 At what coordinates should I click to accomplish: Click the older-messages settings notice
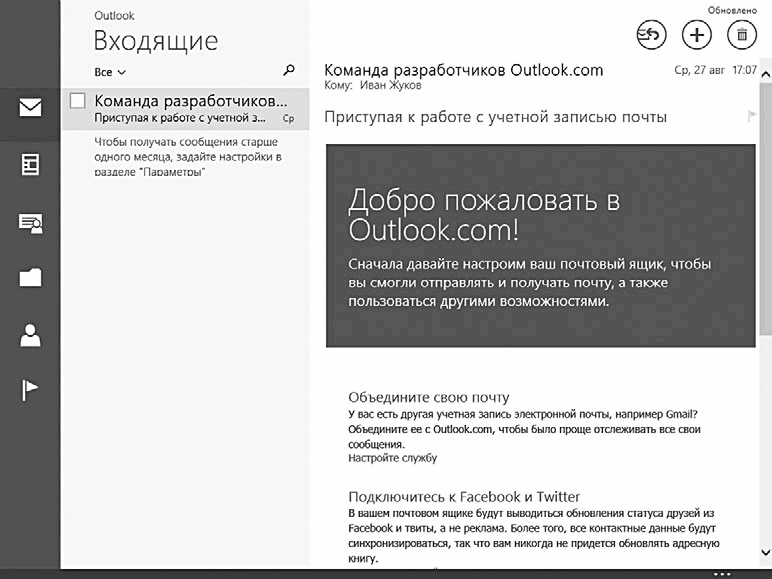pos(188,157)
